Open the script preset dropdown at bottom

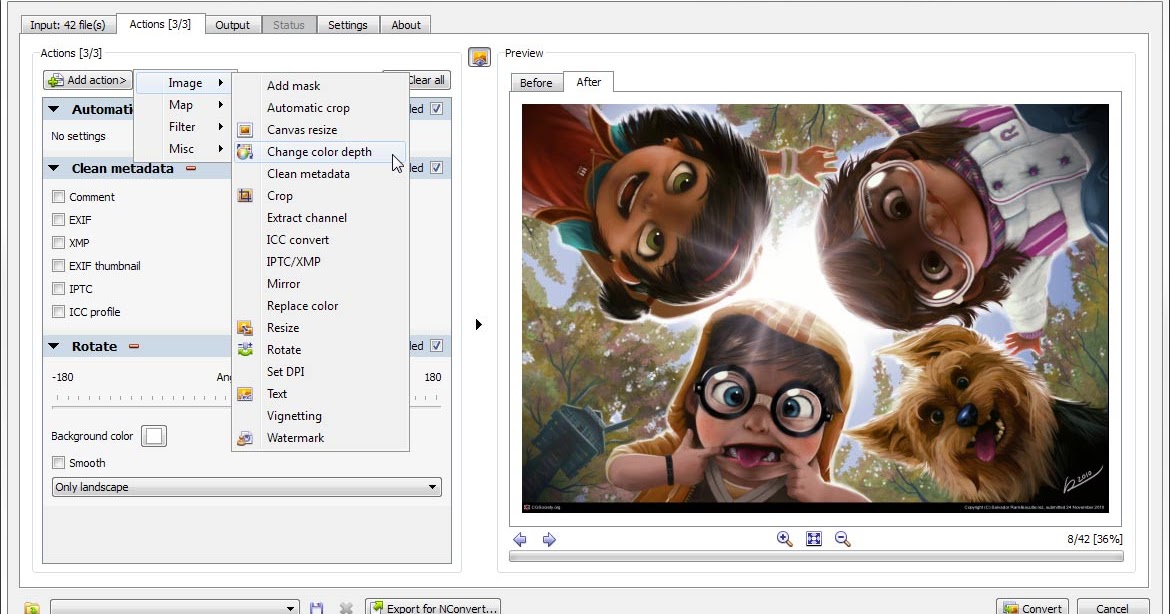175,608
